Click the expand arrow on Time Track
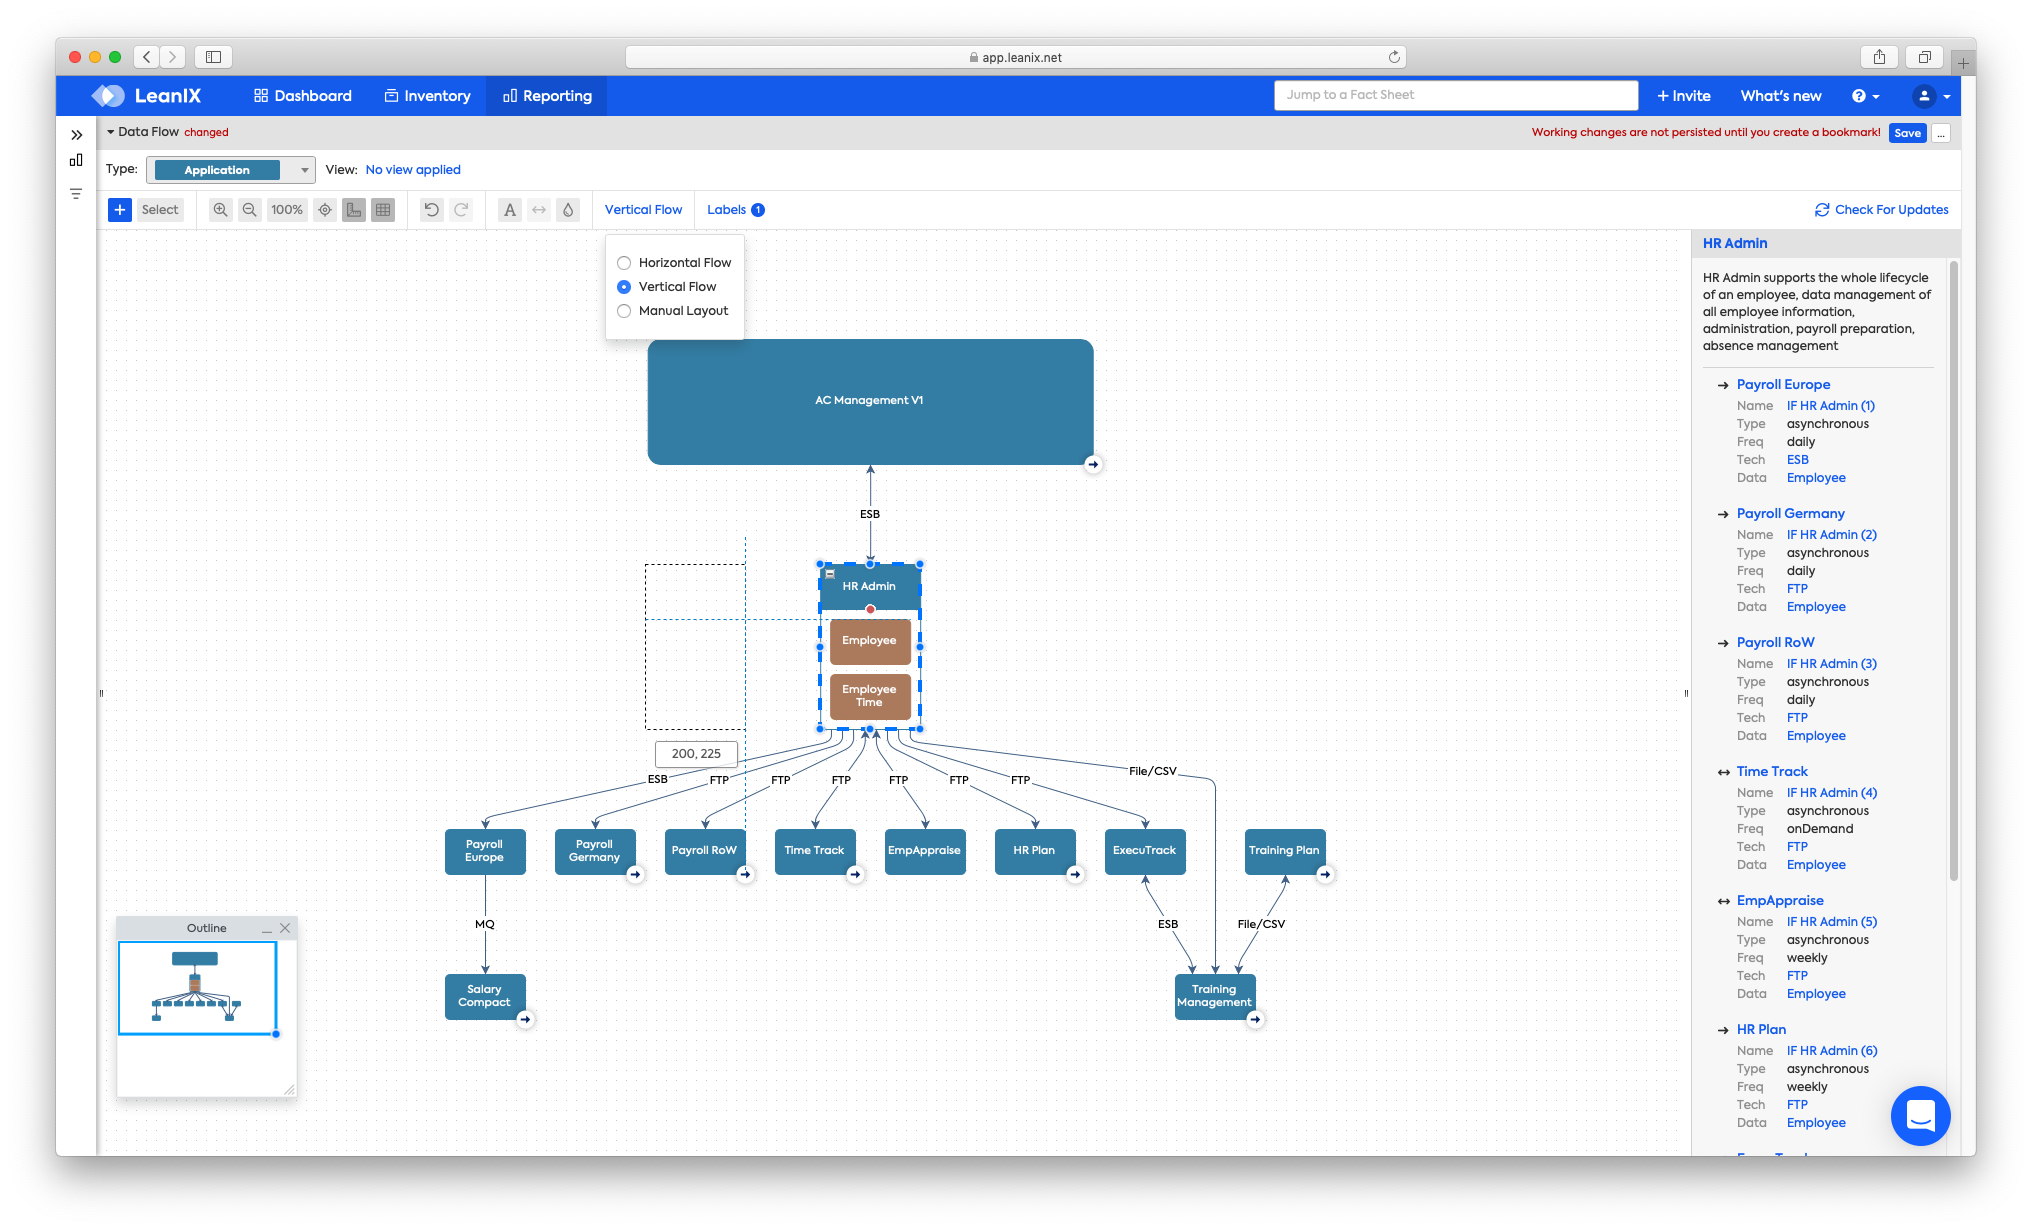The height and width of the screenshot is (1230, 2032). [855, 874]
